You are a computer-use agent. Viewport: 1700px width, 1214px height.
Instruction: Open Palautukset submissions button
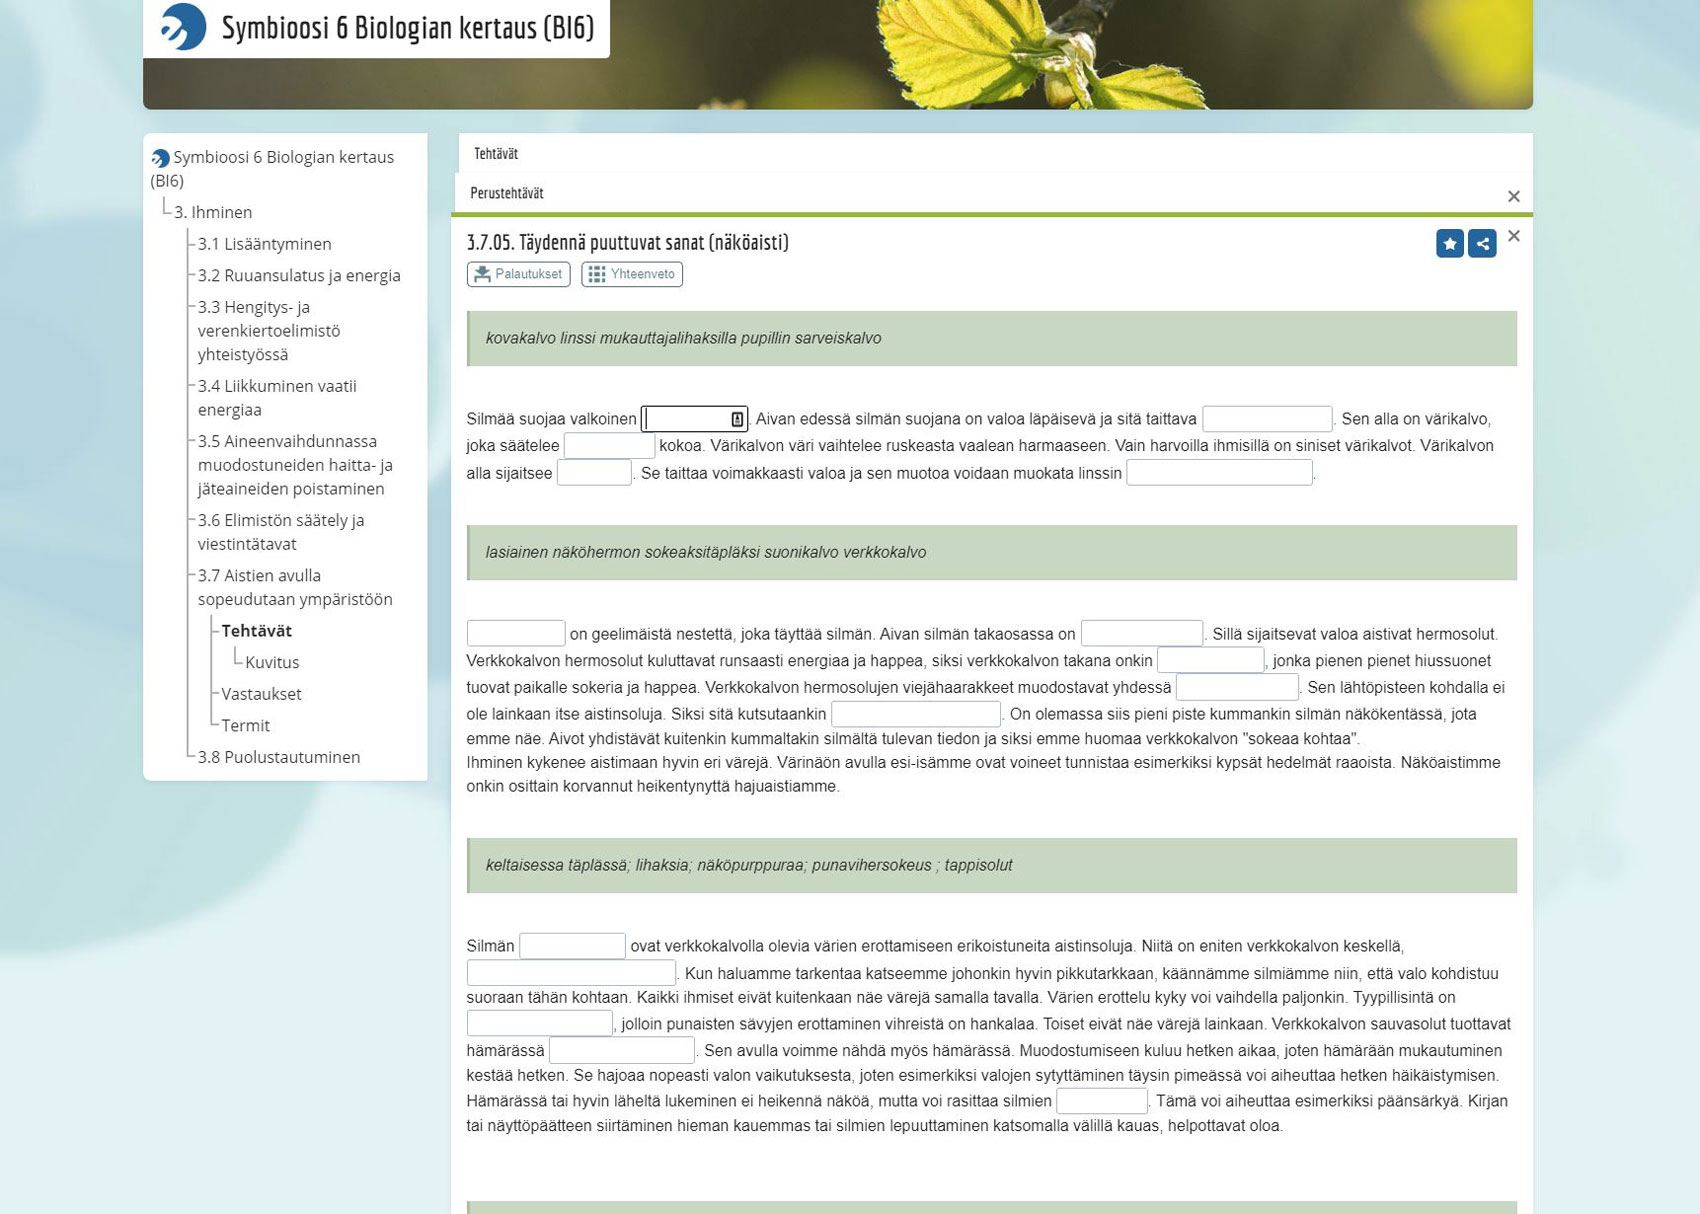518,274
